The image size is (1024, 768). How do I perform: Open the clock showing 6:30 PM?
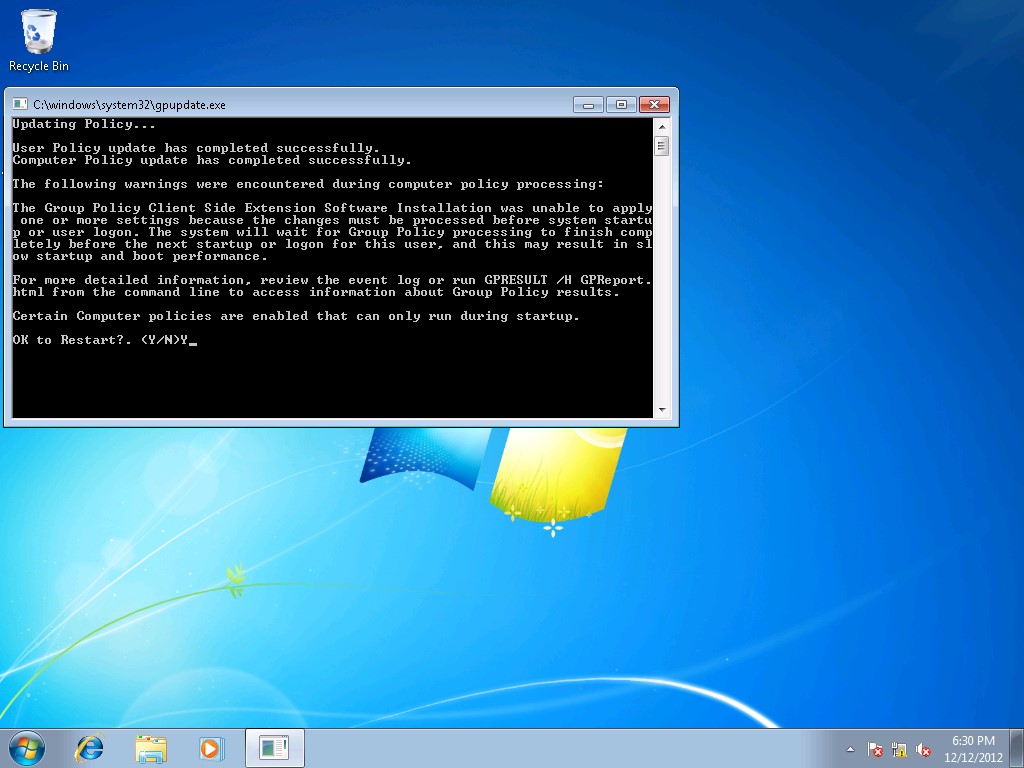(973, 749)
